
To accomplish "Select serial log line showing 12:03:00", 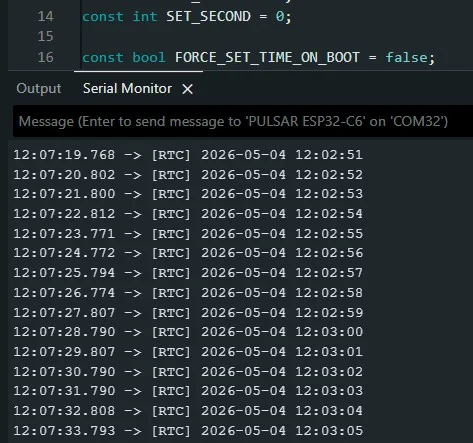I will tap(188, 332).
